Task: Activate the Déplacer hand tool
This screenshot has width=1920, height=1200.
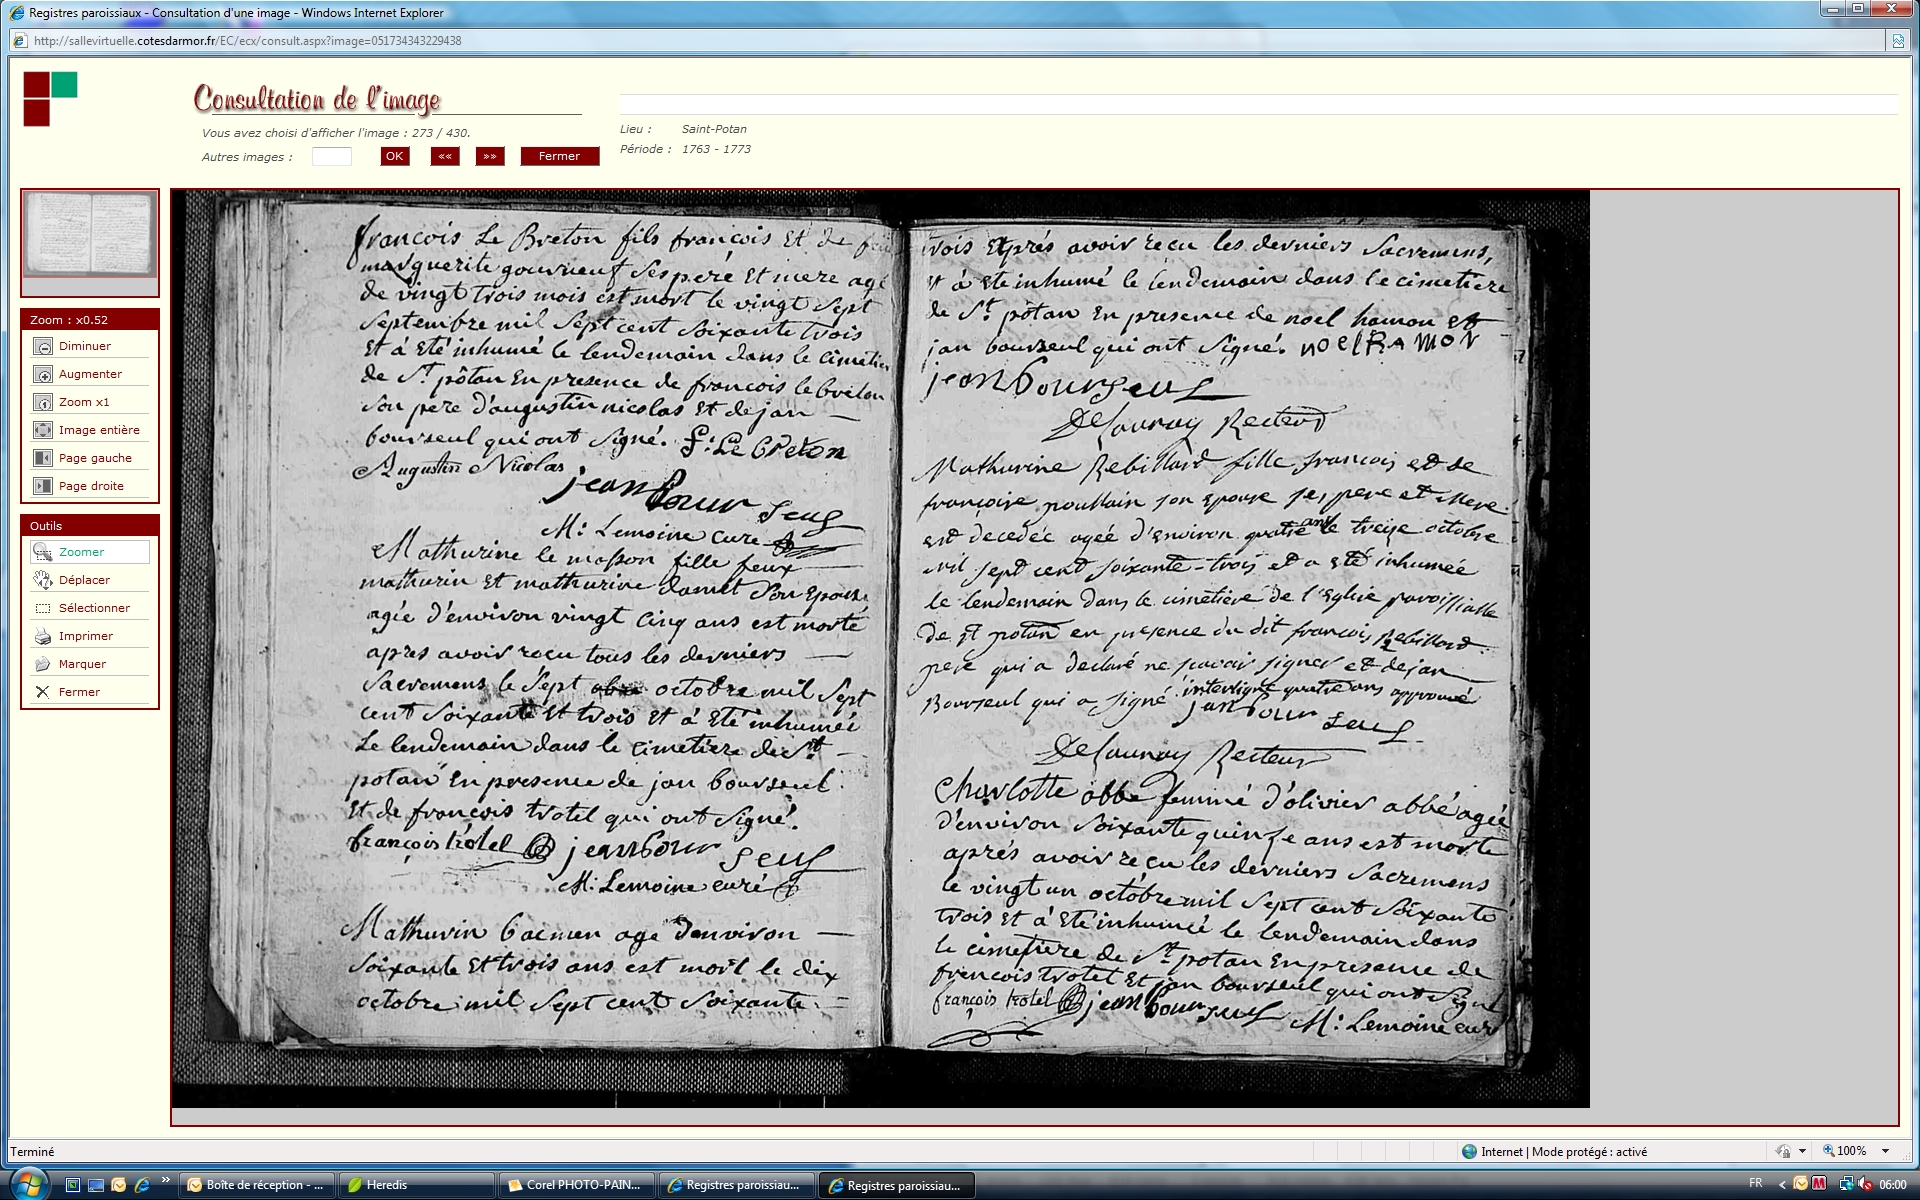Action: click(x=43, y=580)
